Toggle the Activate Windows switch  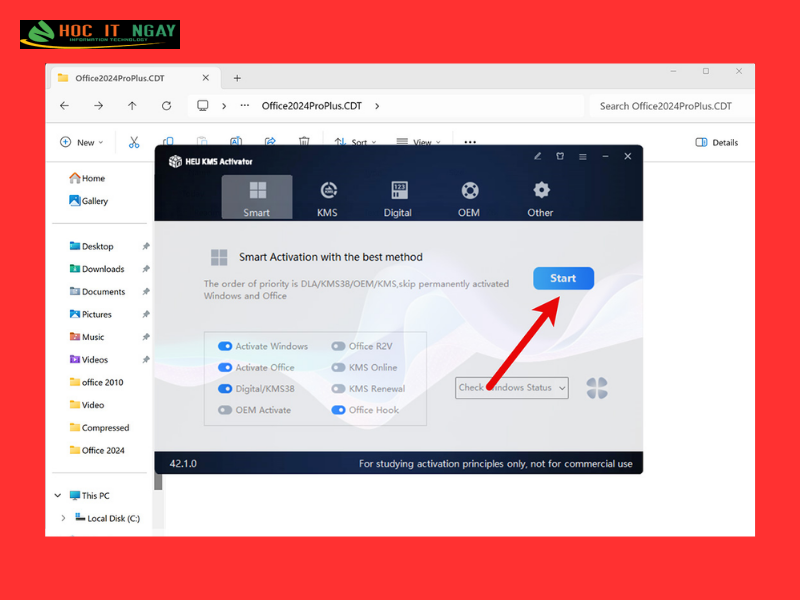click(225, 346)
